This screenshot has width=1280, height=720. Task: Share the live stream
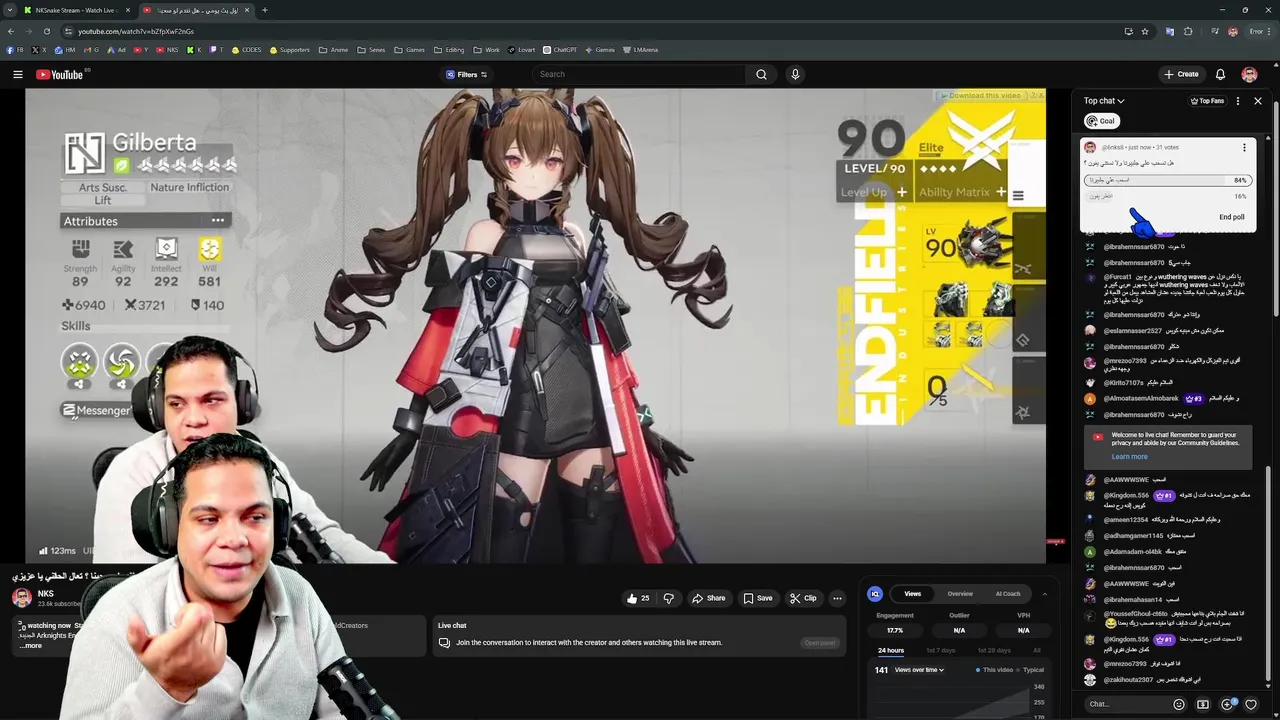[708, 598]
